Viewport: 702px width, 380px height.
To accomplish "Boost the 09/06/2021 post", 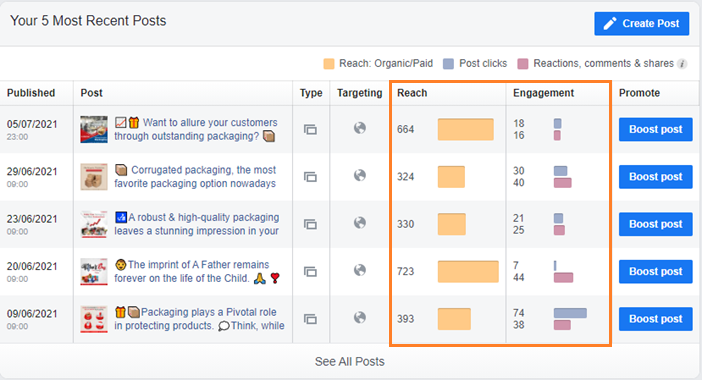I will tap(655, 319).
